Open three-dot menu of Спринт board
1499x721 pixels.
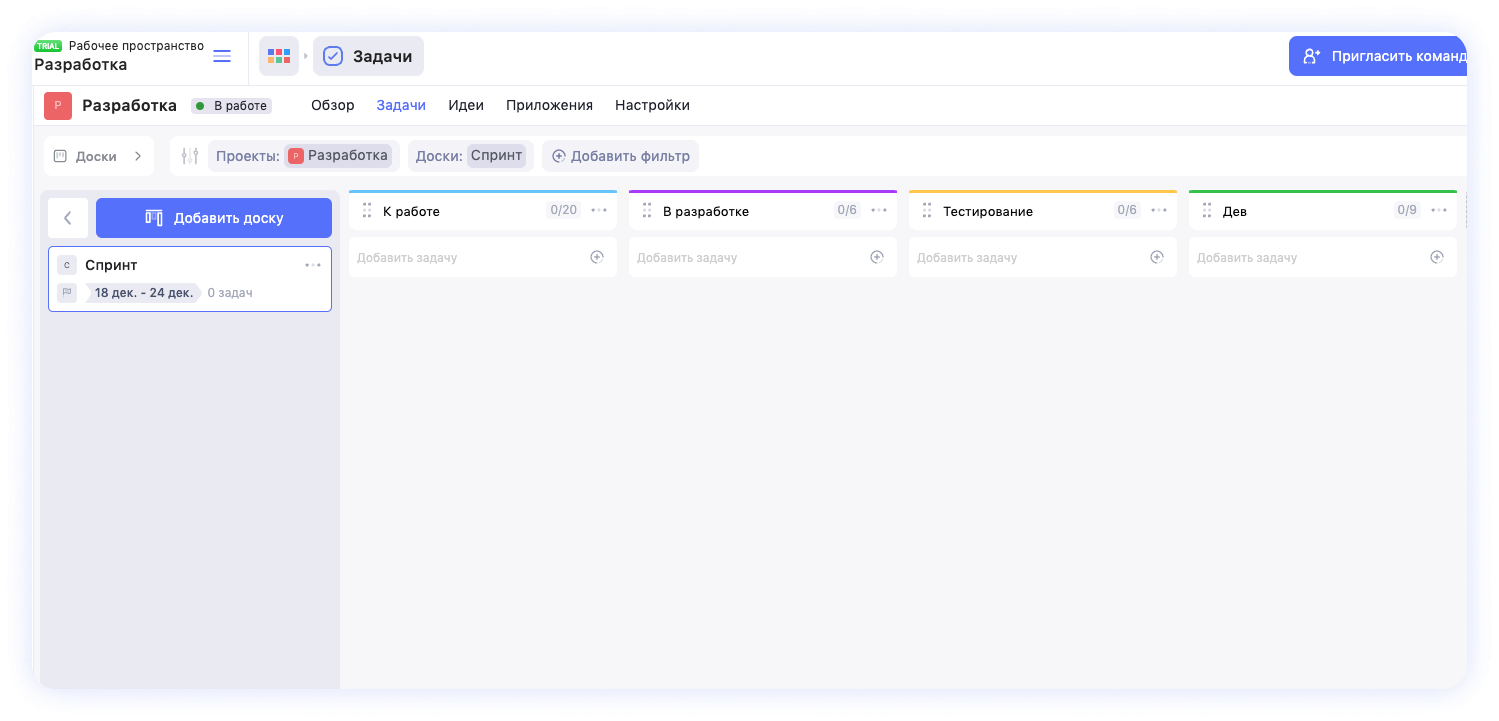pos(313,265)
